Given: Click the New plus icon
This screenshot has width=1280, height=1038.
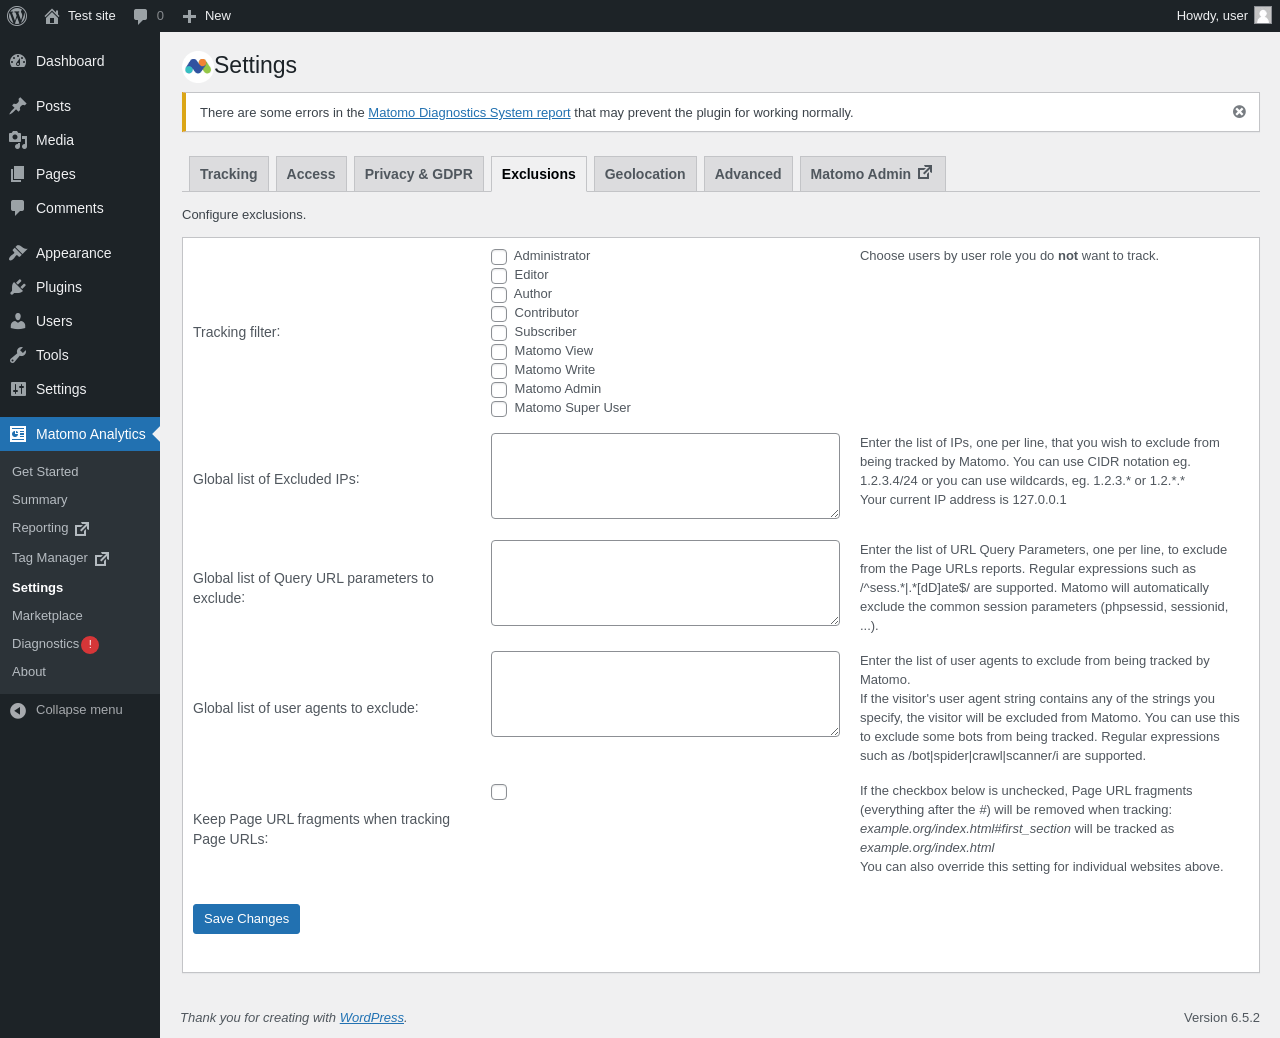Looking at the screenshot, I should (189, 16).
